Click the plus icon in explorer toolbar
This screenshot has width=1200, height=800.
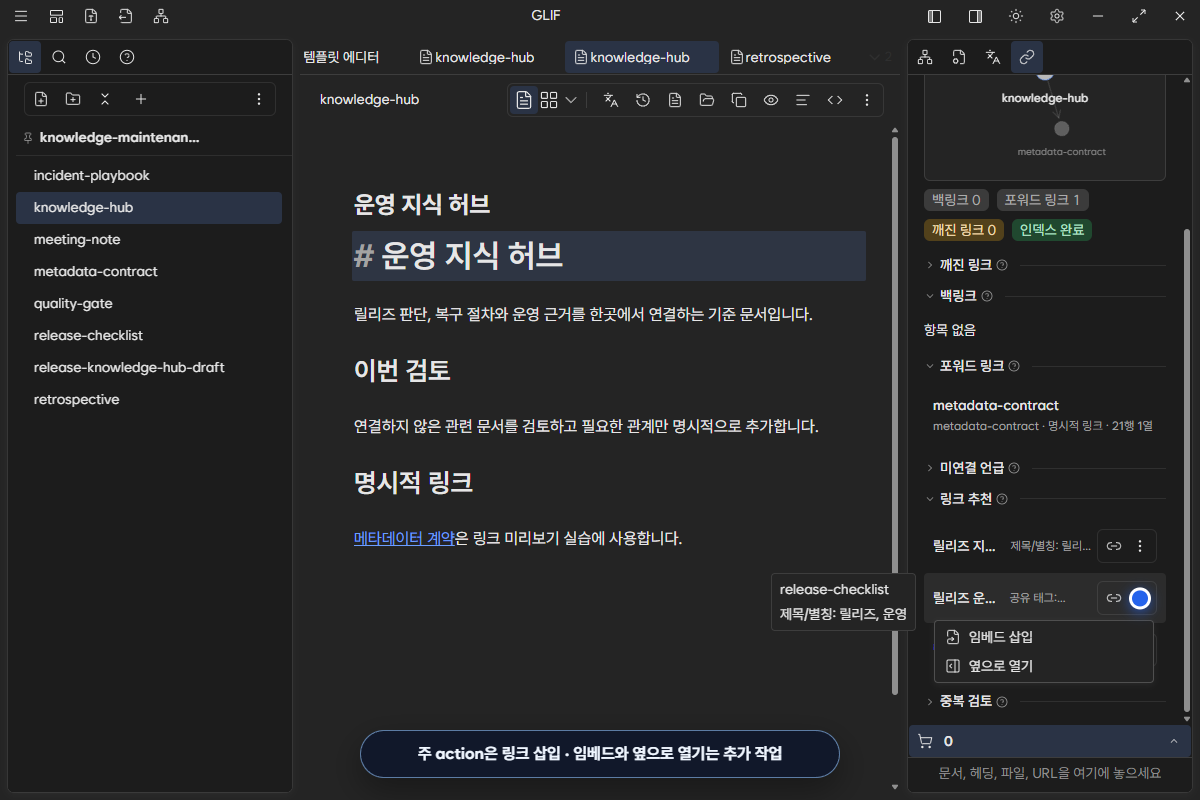141,99
